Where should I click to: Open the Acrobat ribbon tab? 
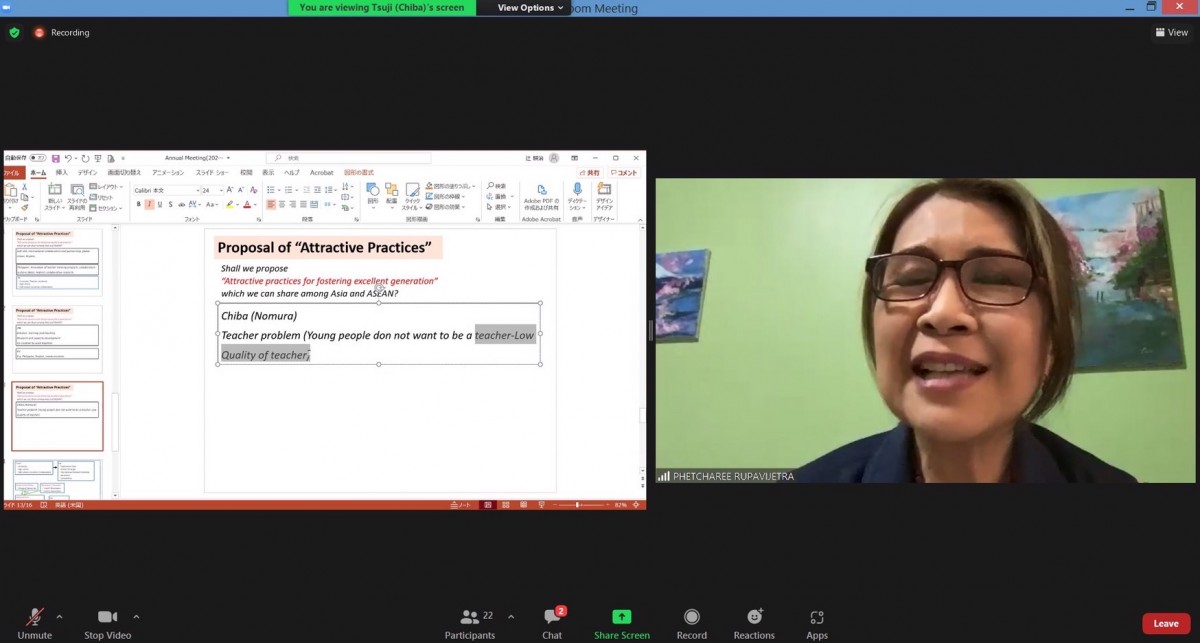click(321, 173)
